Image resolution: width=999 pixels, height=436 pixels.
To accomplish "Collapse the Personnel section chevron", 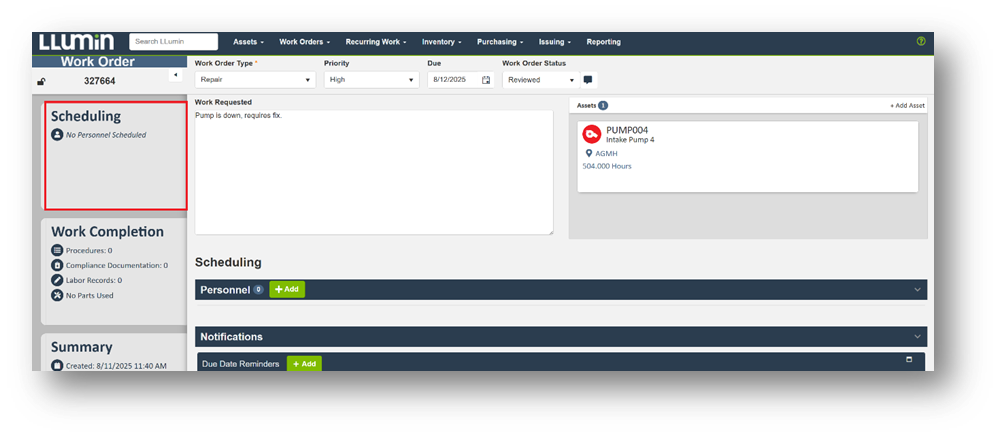I will coord(917,289).
